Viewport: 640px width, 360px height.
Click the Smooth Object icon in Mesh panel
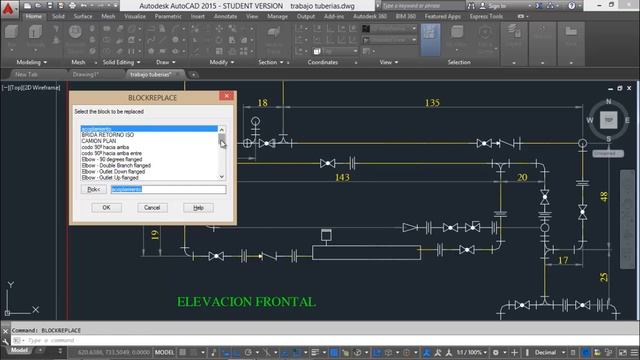(x=75, y=32)
